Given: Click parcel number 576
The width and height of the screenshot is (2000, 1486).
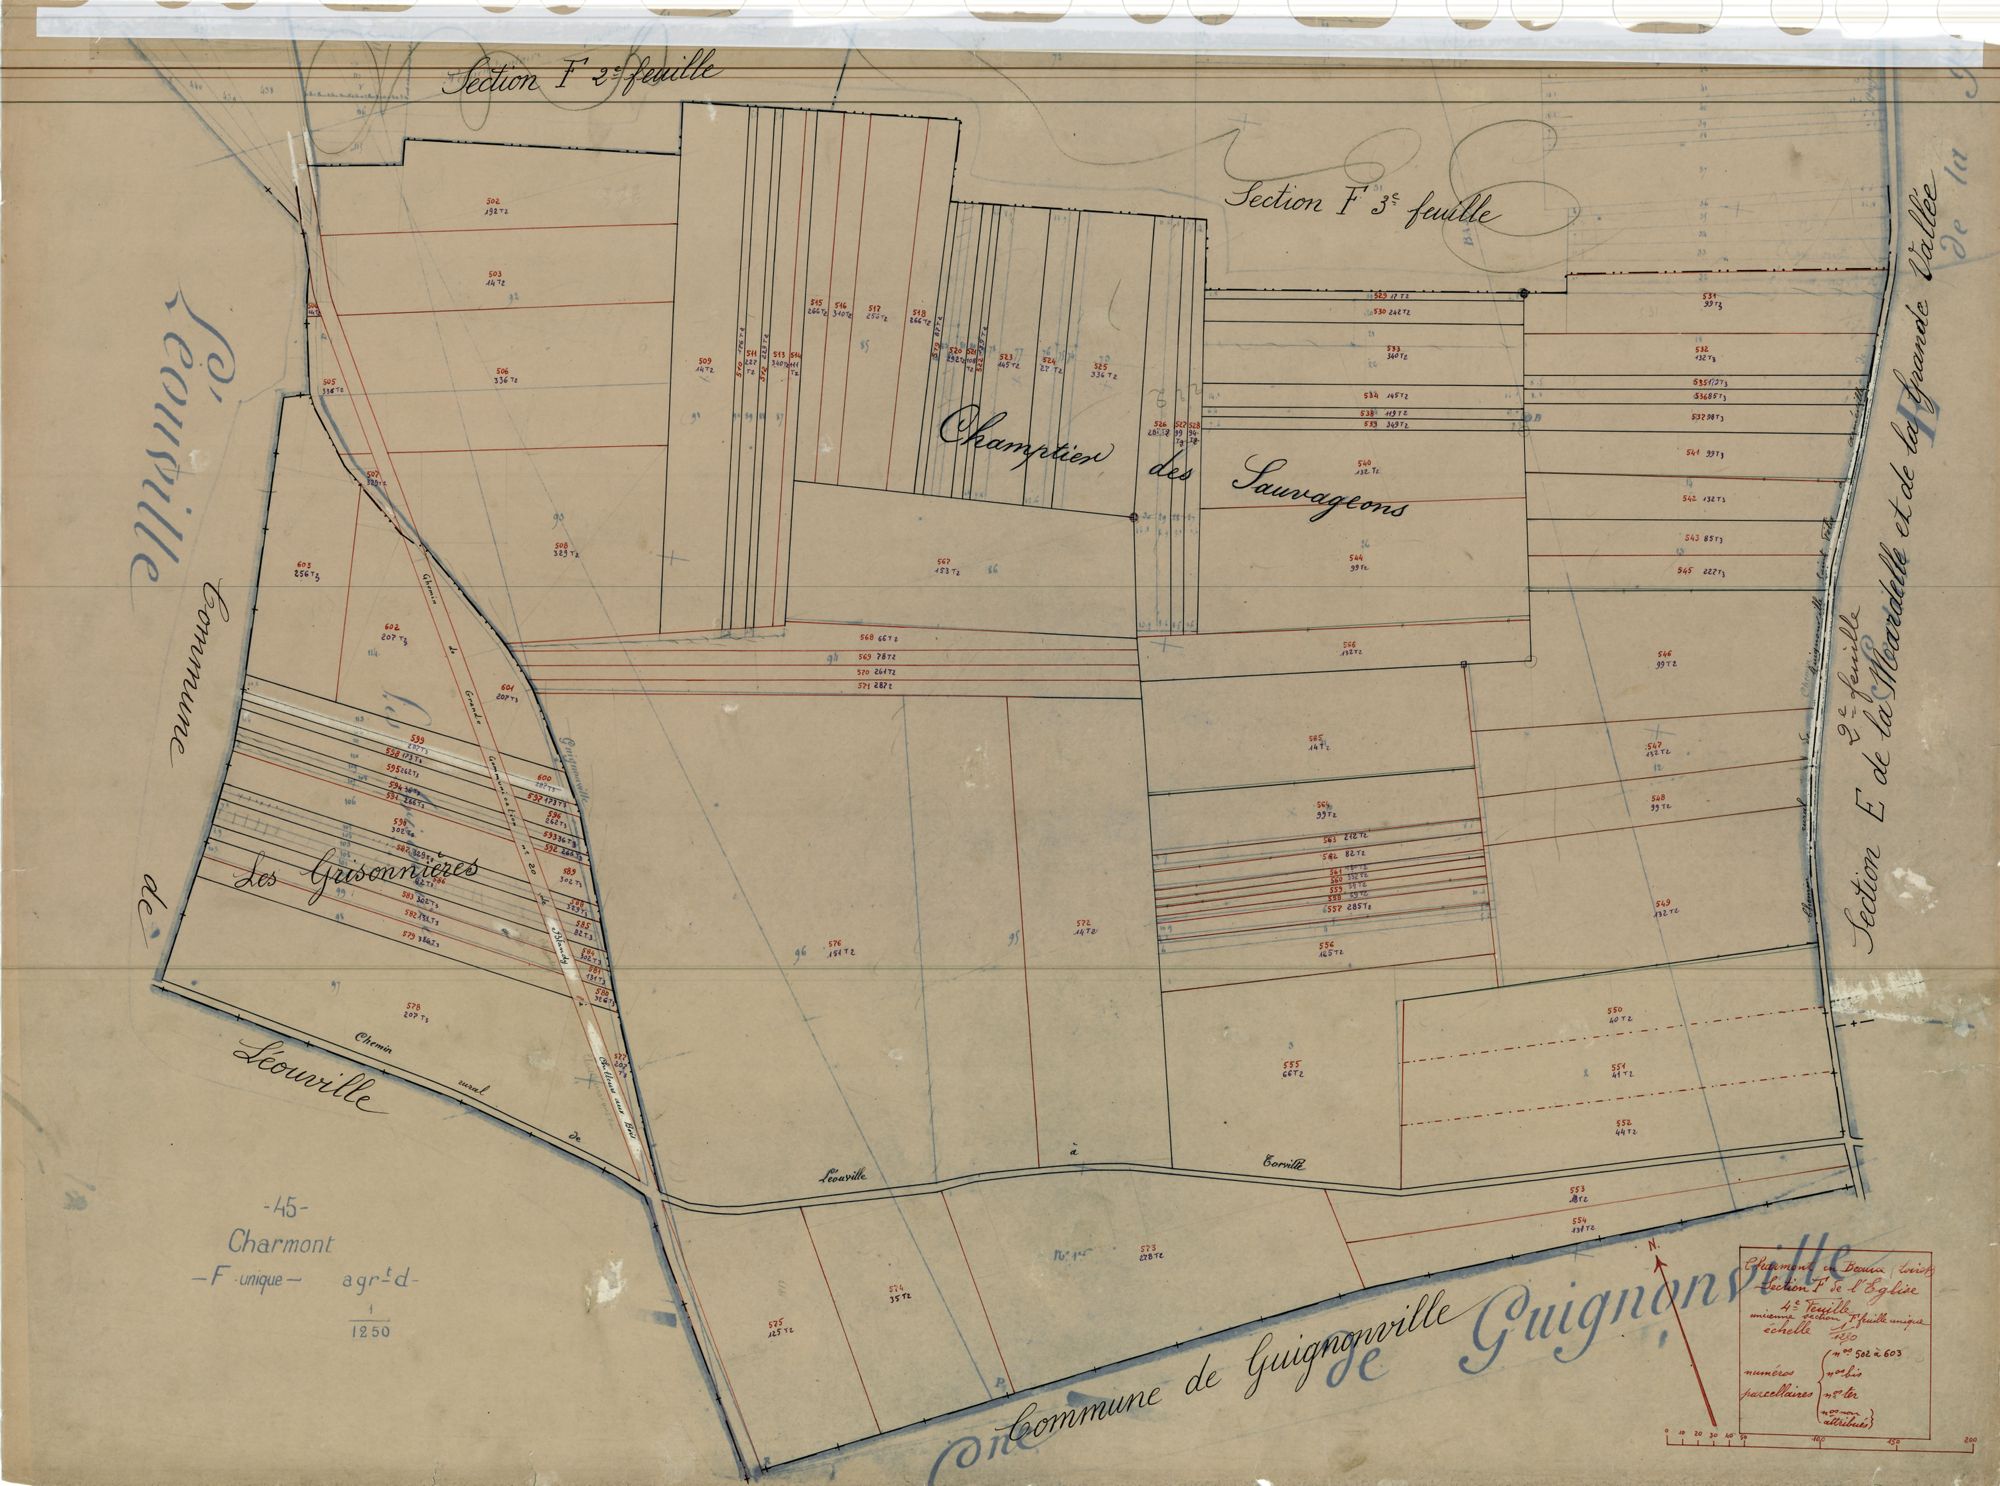Looking at the screenshot, I should 835,942.
